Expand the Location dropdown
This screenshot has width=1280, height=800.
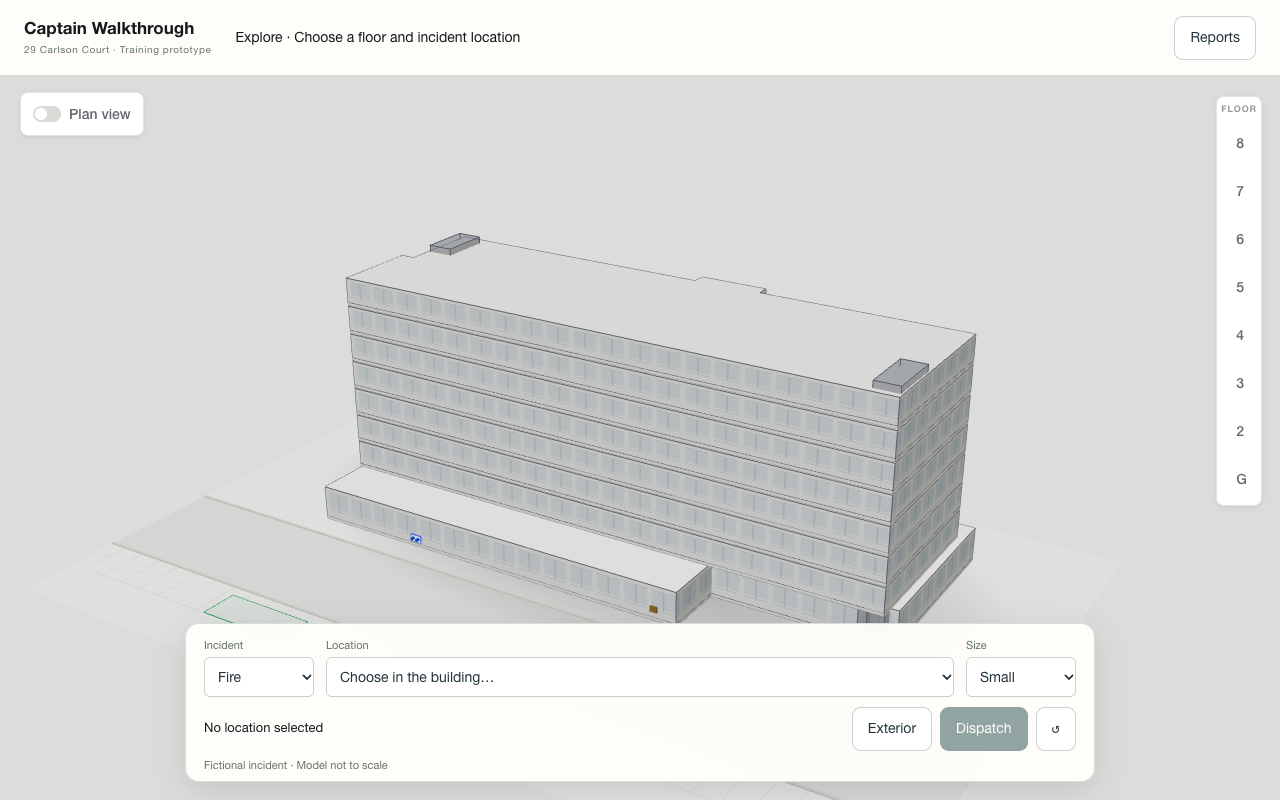click(640, 677)
